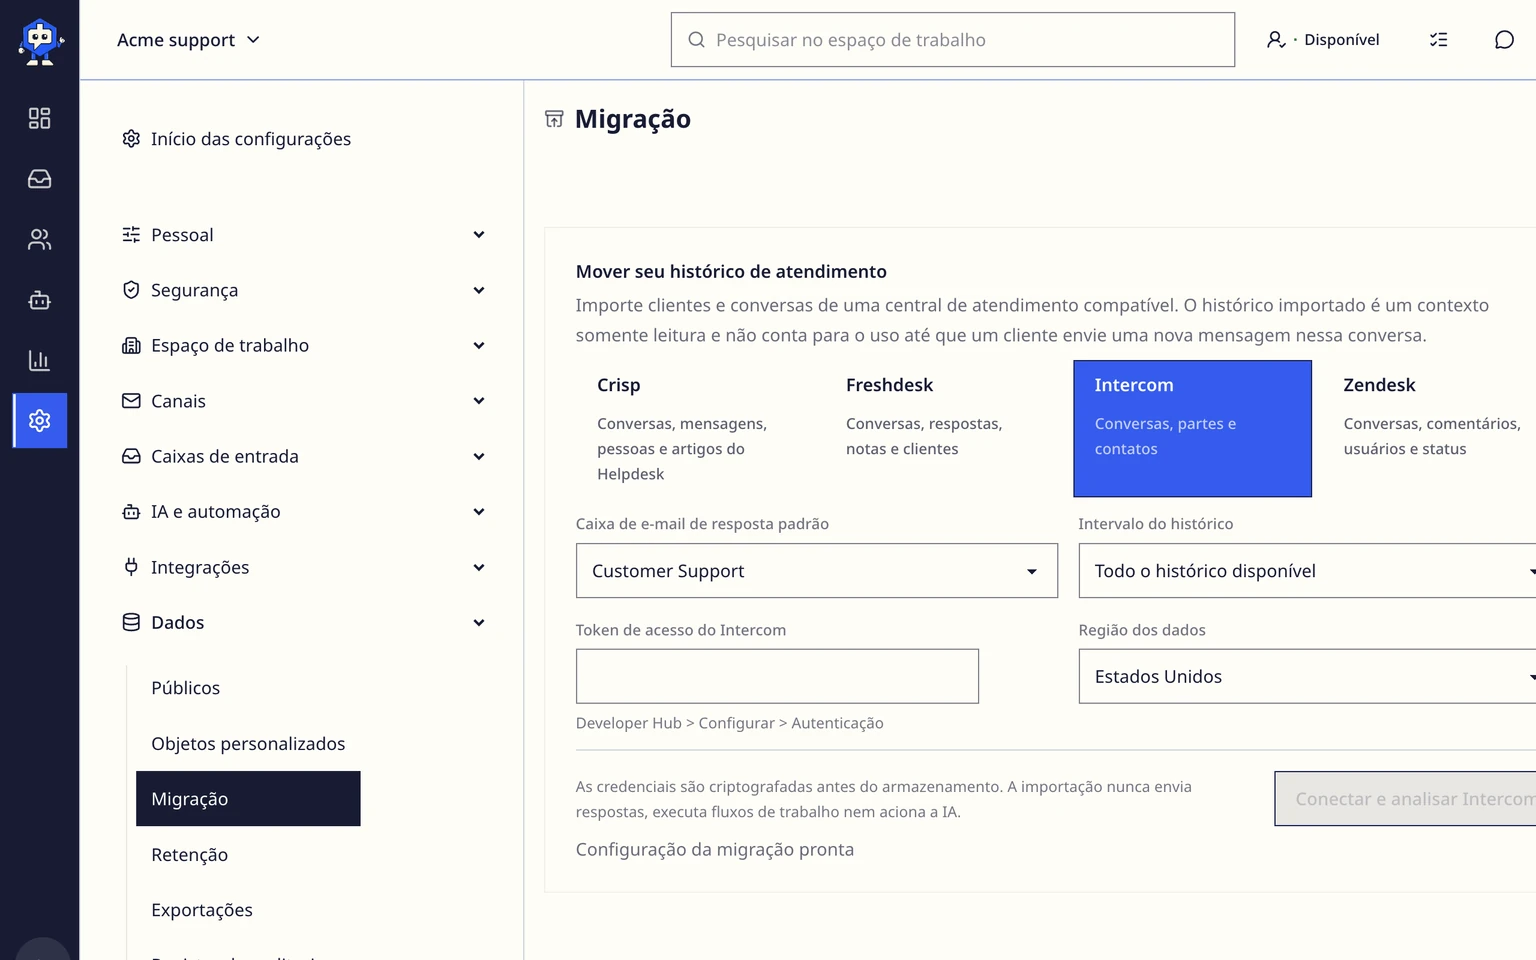Screen dimensions: 1536x960
Task: Open the Estados Unidos region dropdown
Action: coord(1307,677)
